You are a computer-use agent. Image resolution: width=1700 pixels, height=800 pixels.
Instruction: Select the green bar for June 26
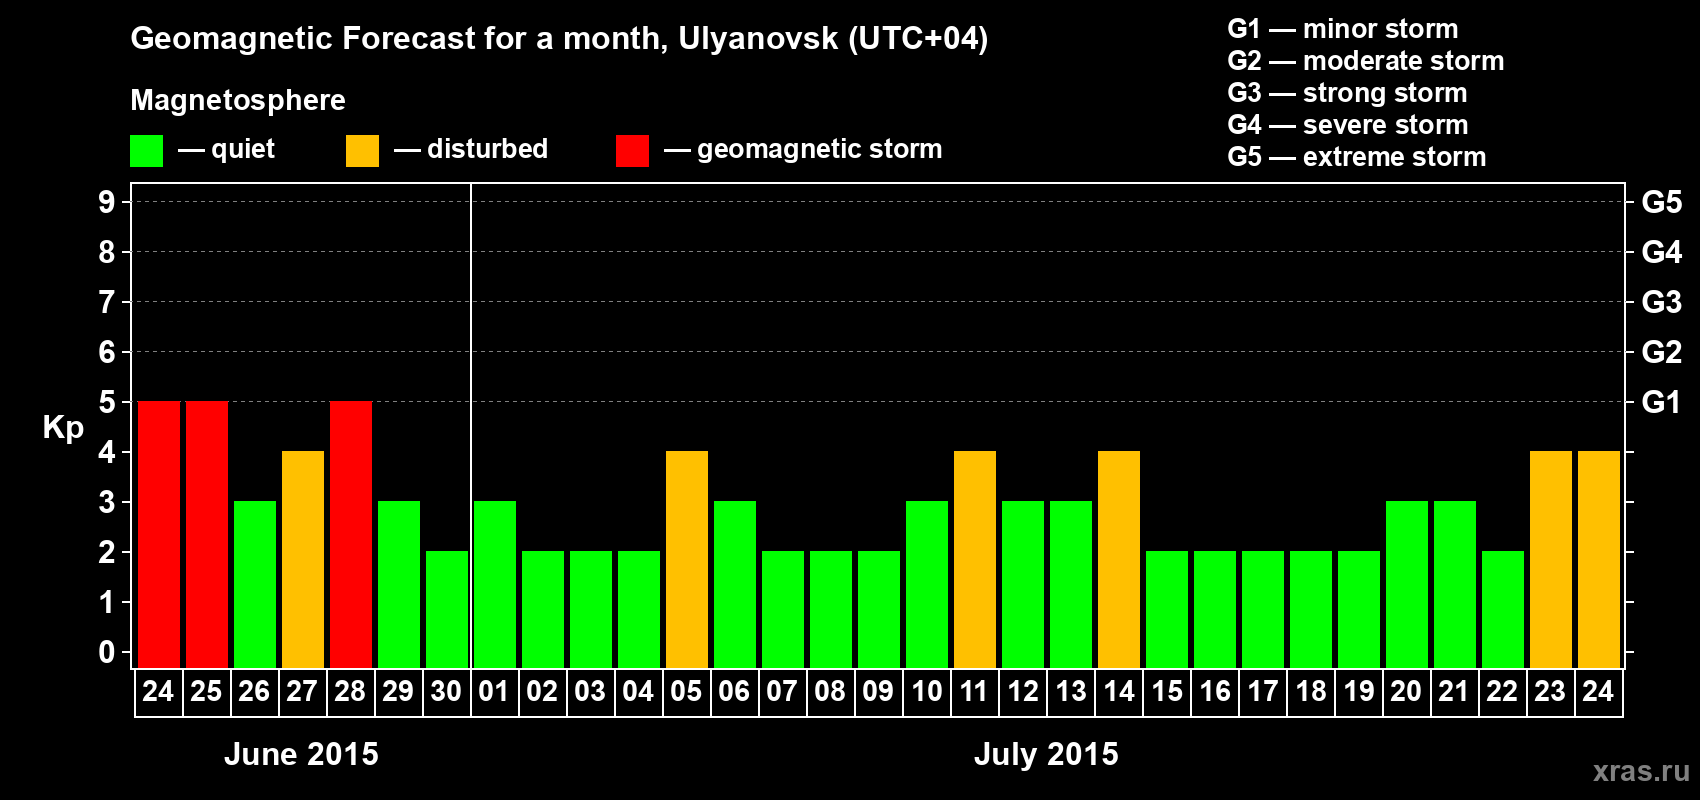click(255, 584)
